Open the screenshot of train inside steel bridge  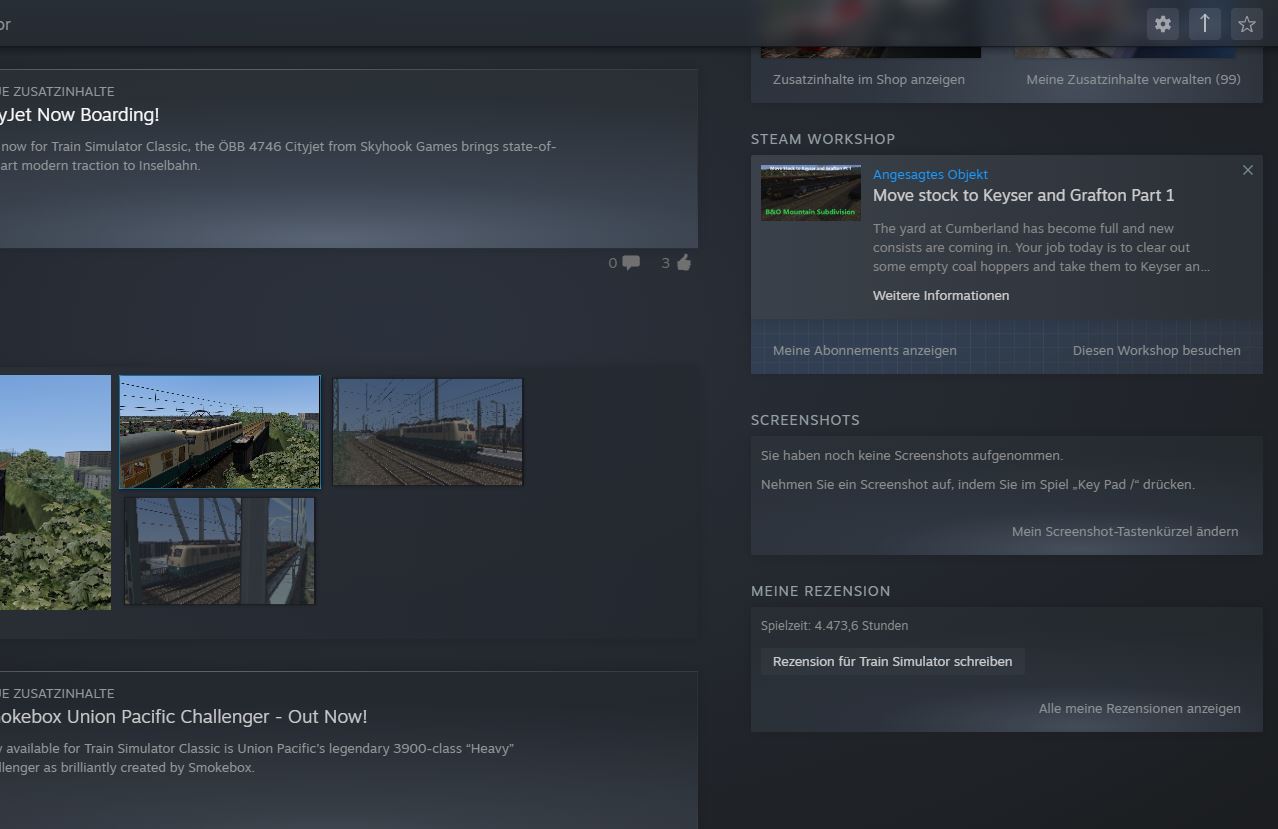coord(220,551)
